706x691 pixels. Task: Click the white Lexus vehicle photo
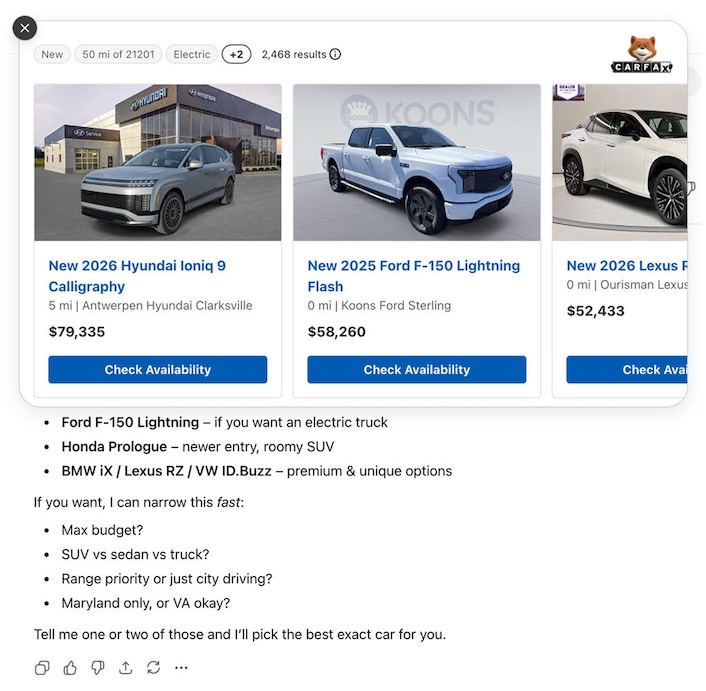(x=625, y=162)
